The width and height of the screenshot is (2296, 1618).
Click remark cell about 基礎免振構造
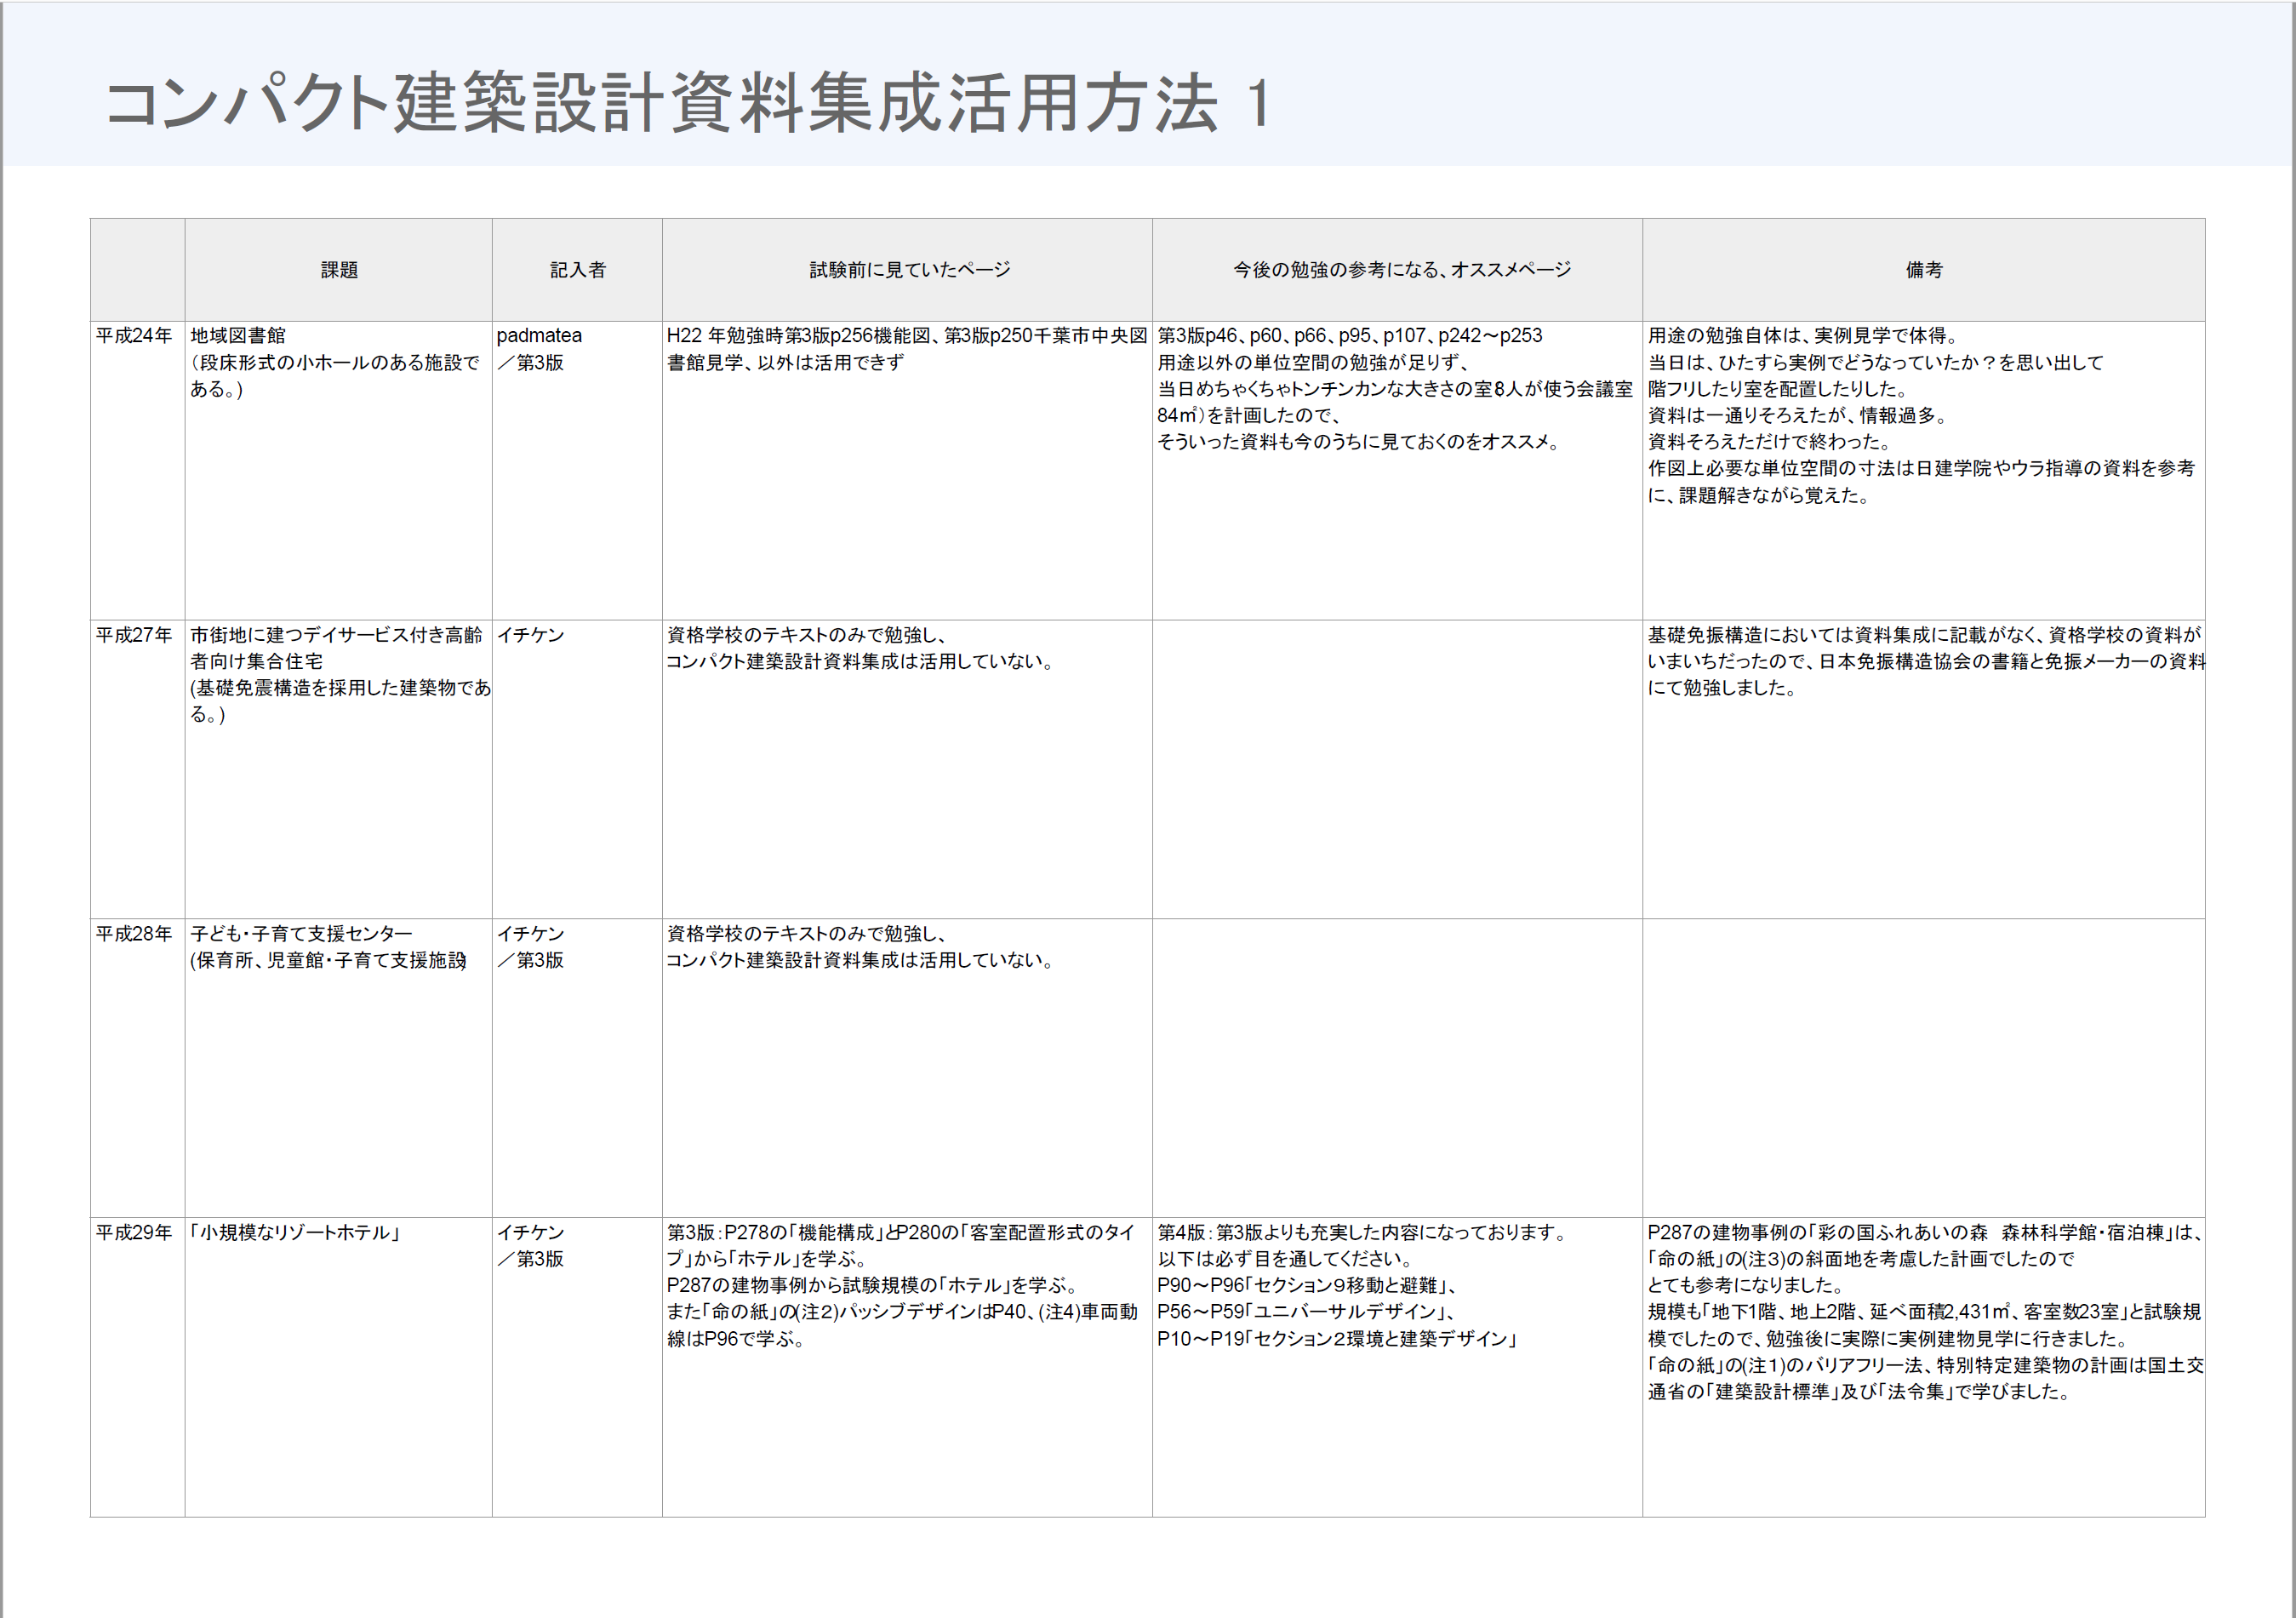point(1923,661)
